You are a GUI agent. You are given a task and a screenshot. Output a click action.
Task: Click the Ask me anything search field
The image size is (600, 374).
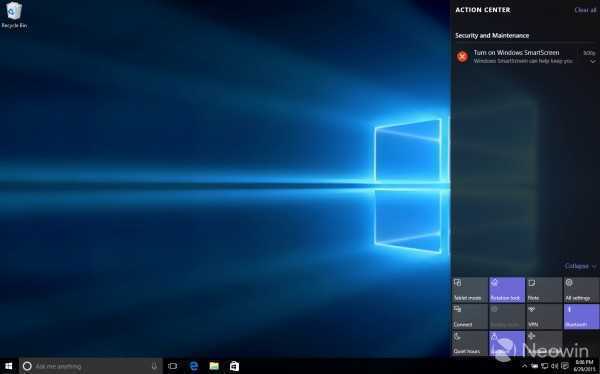[91, 366]
